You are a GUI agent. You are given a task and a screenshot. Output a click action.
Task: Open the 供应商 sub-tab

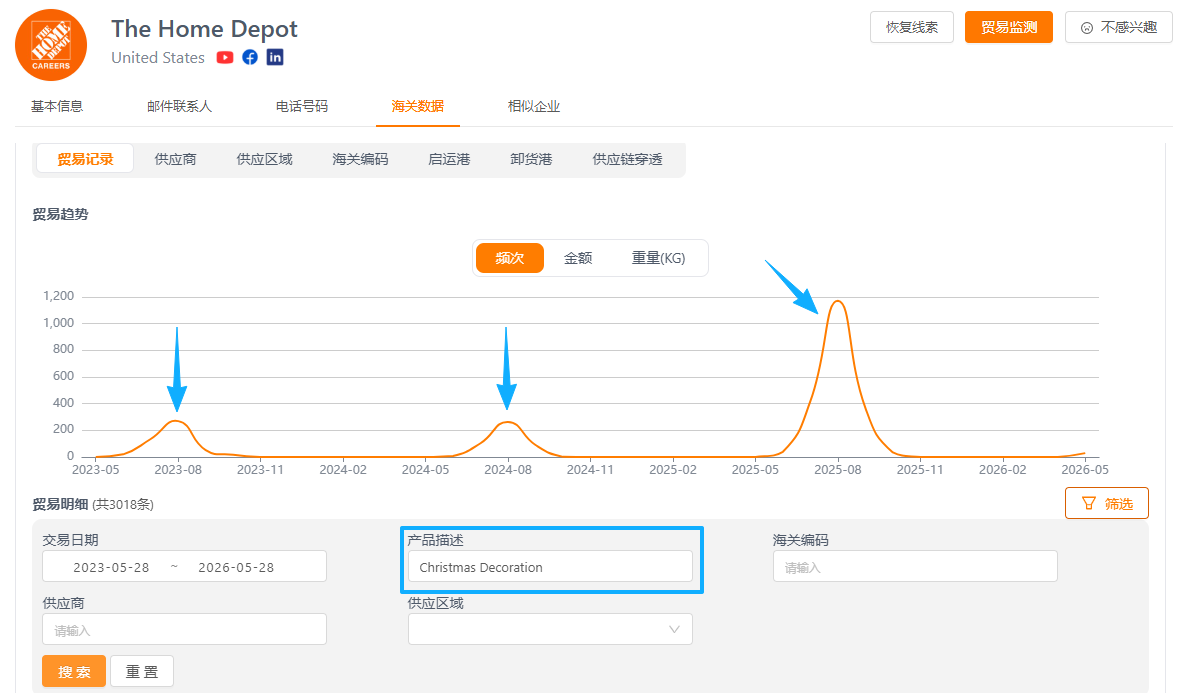pos(175,159)
